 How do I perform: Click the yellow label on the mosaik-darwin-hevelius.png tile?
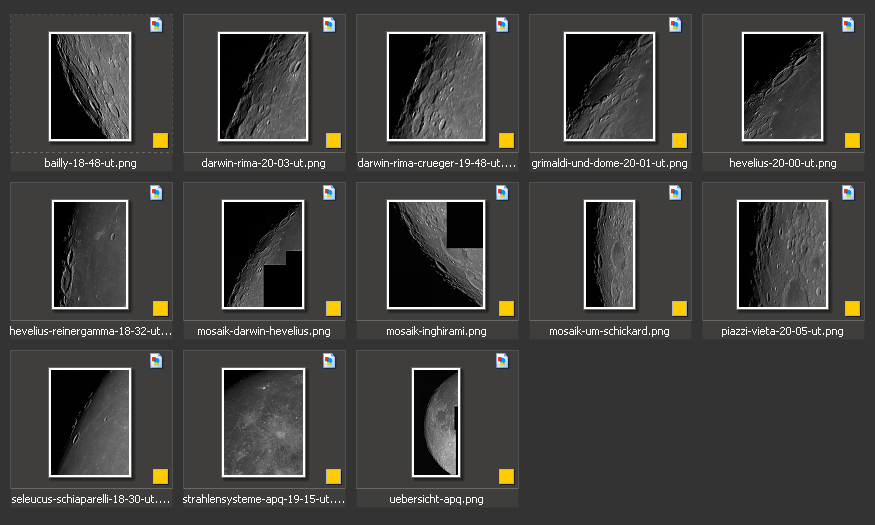coord(333,308)
